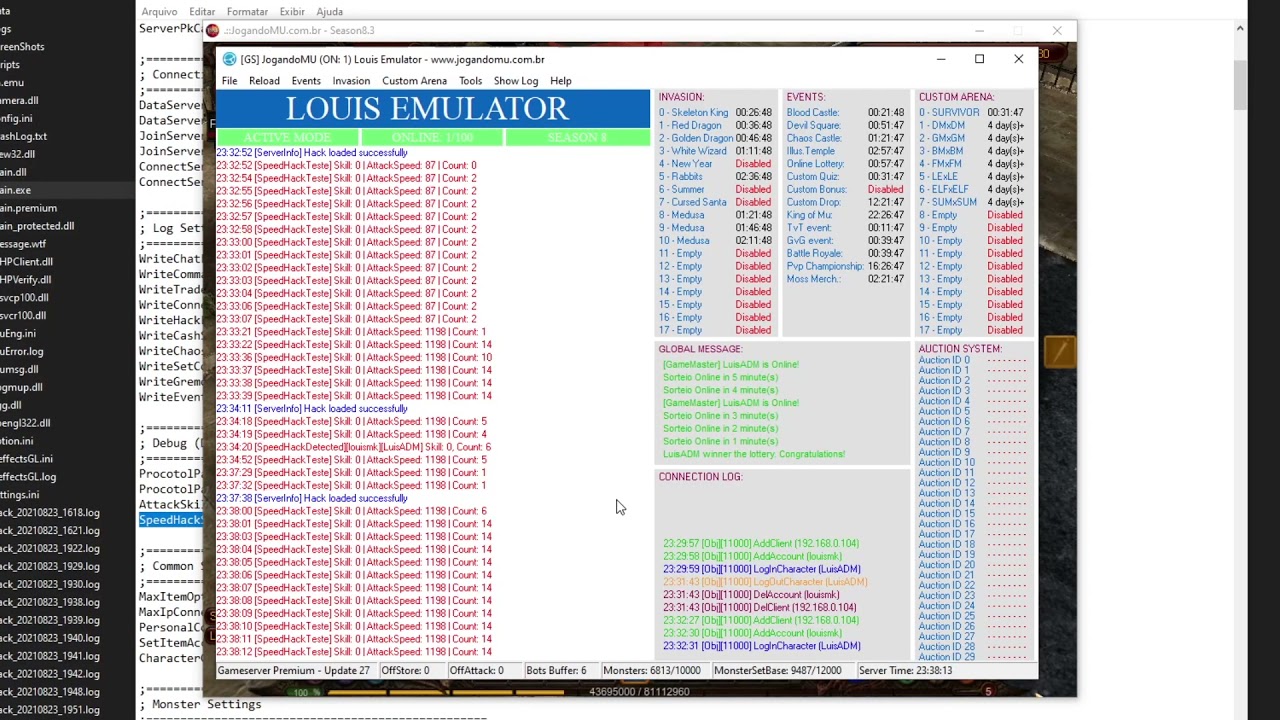
Task: Open Notepad's Formatar menu
Action: click(247, 12)
